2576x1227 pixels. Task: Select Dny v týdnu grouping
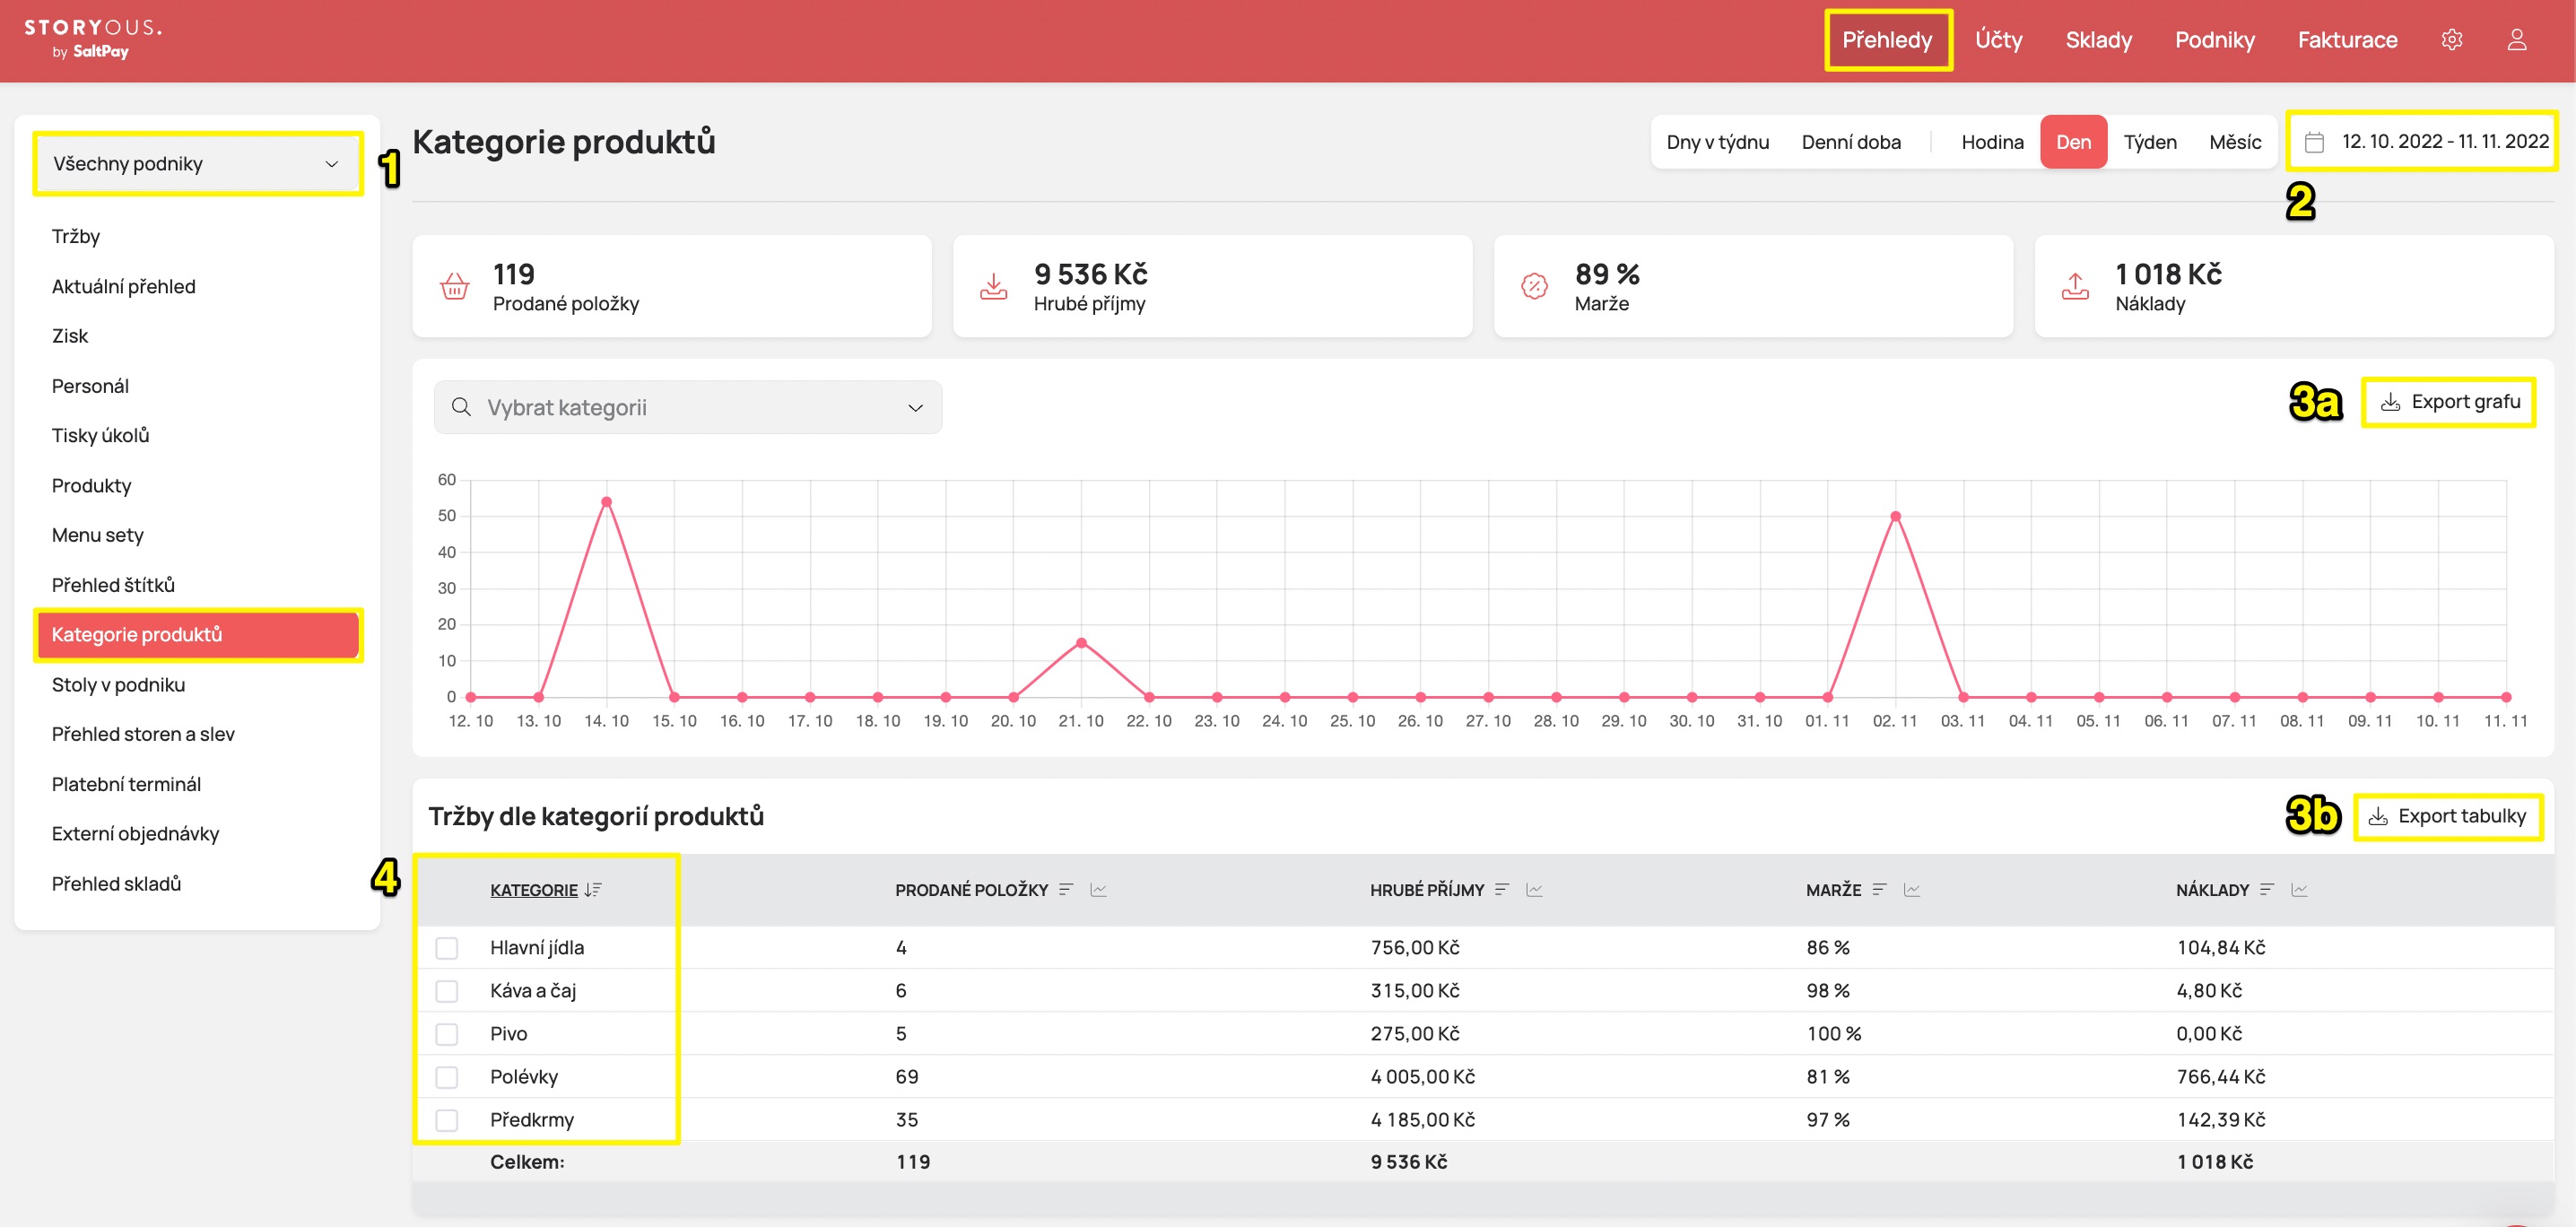(1717, 142)
